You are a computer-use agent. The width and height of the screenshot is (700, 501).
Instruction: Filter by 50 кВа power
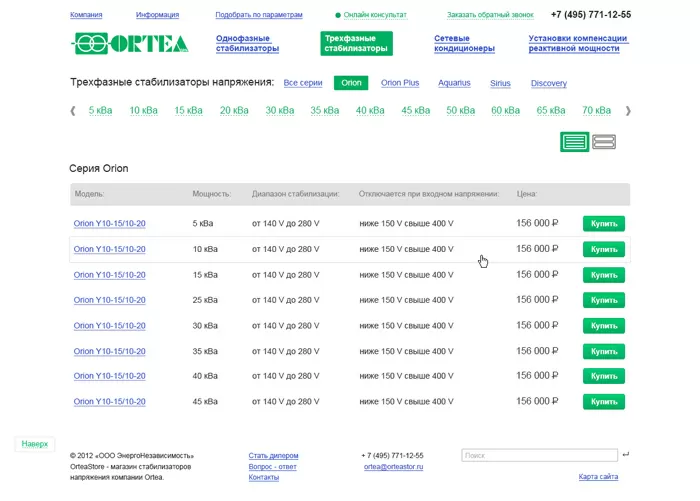pyautogui.click(x=461, y=110)
